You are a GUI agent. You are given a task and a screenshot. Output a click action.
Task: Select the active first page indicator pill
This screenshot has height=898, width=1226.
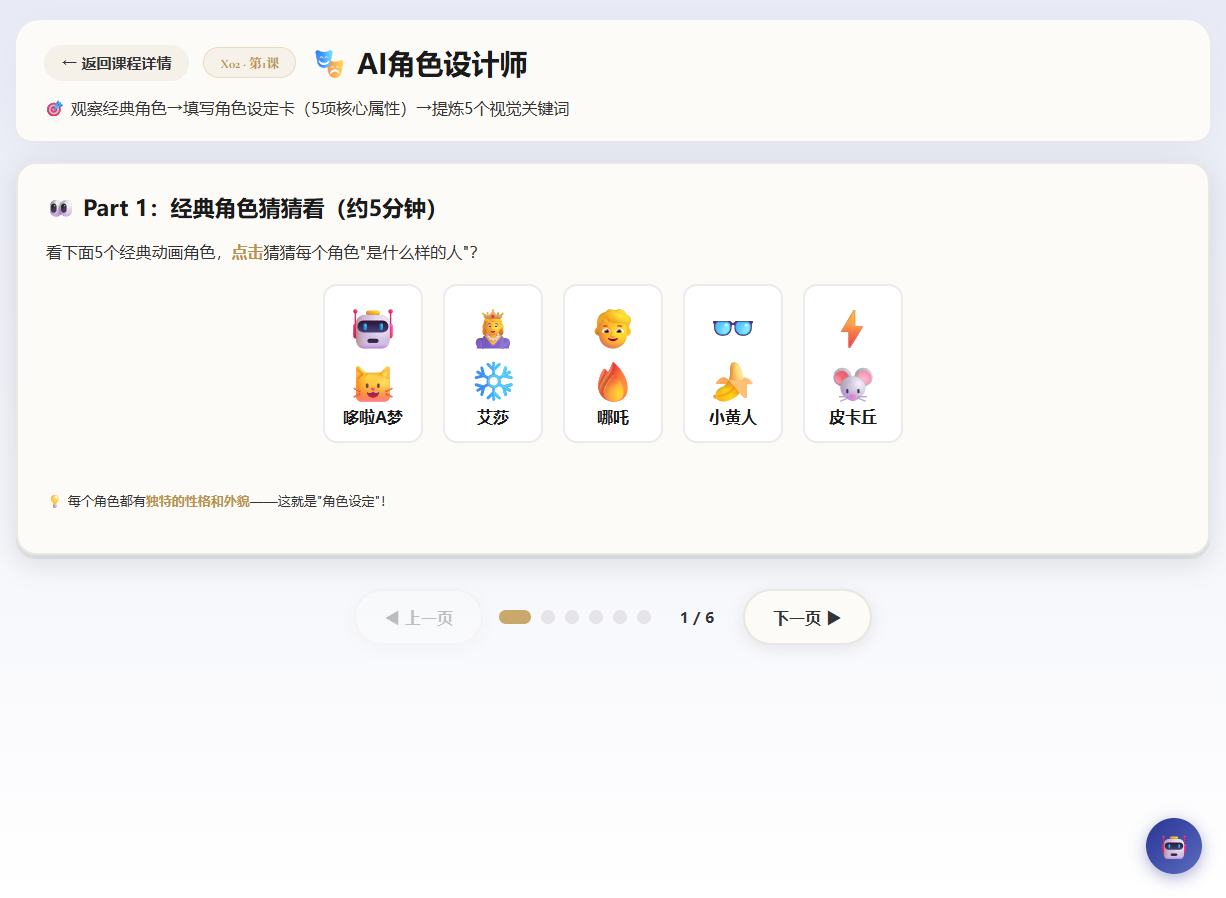(515, 617)
